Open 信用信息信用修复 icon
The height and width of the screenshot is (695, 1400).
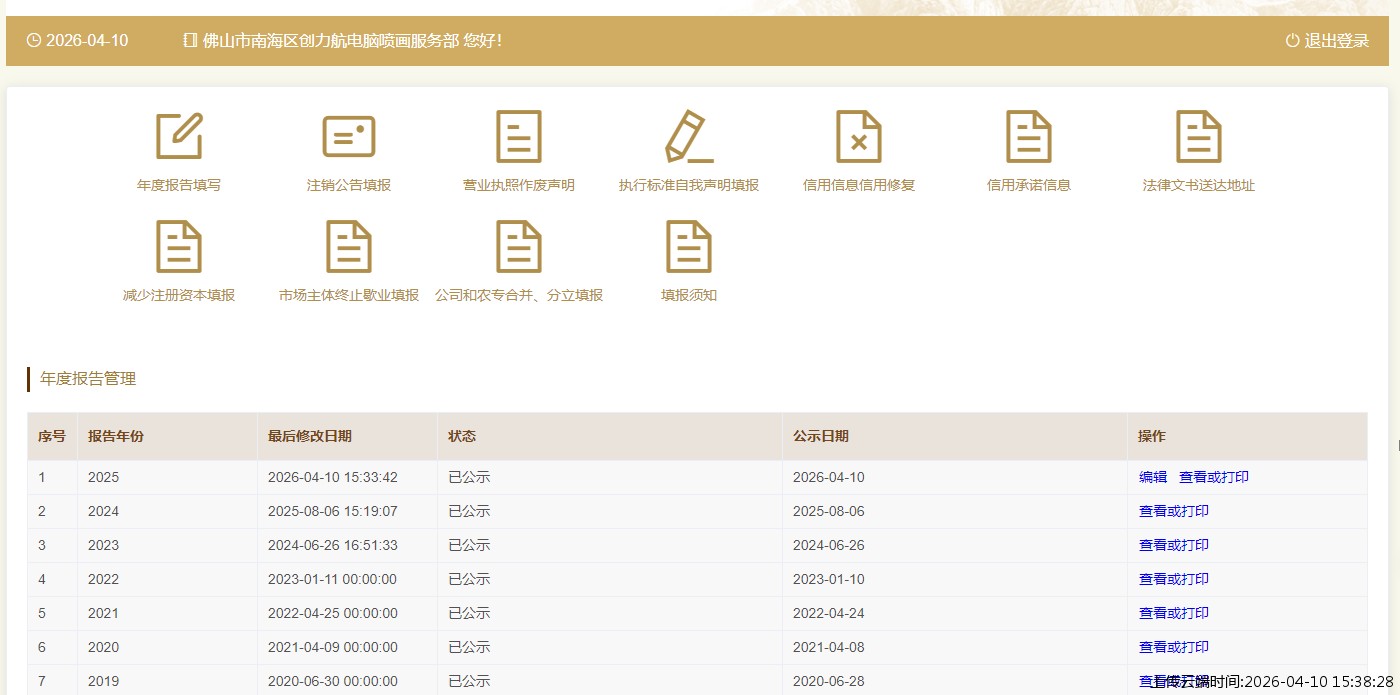(859, 137)
